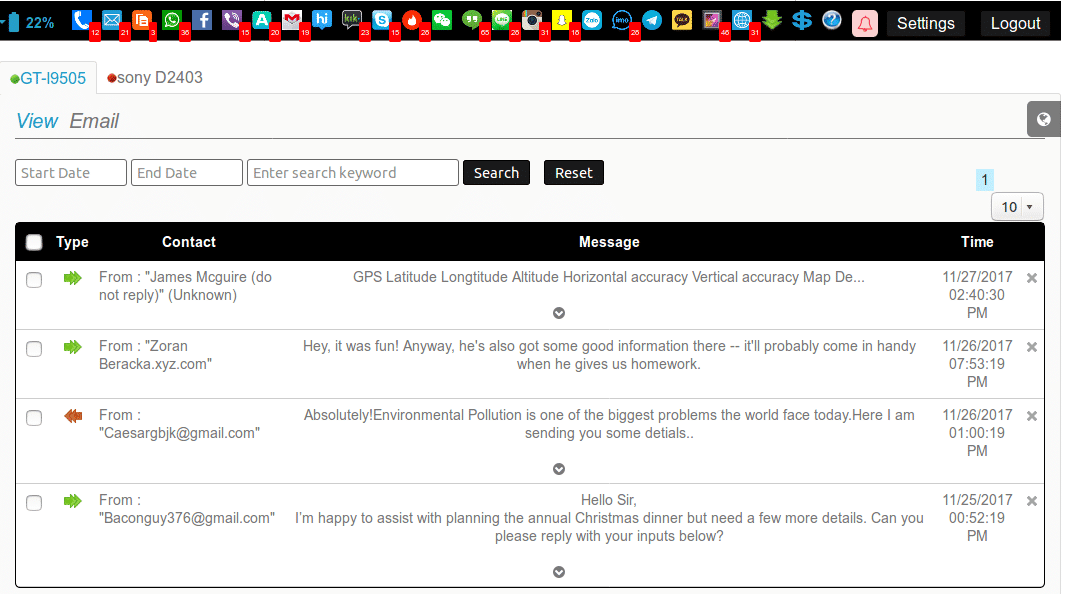Image resolution: width=1073 pixels, height=594 pixels.
Task: Click the Logout button
Action: click(x=1015, y=23)
